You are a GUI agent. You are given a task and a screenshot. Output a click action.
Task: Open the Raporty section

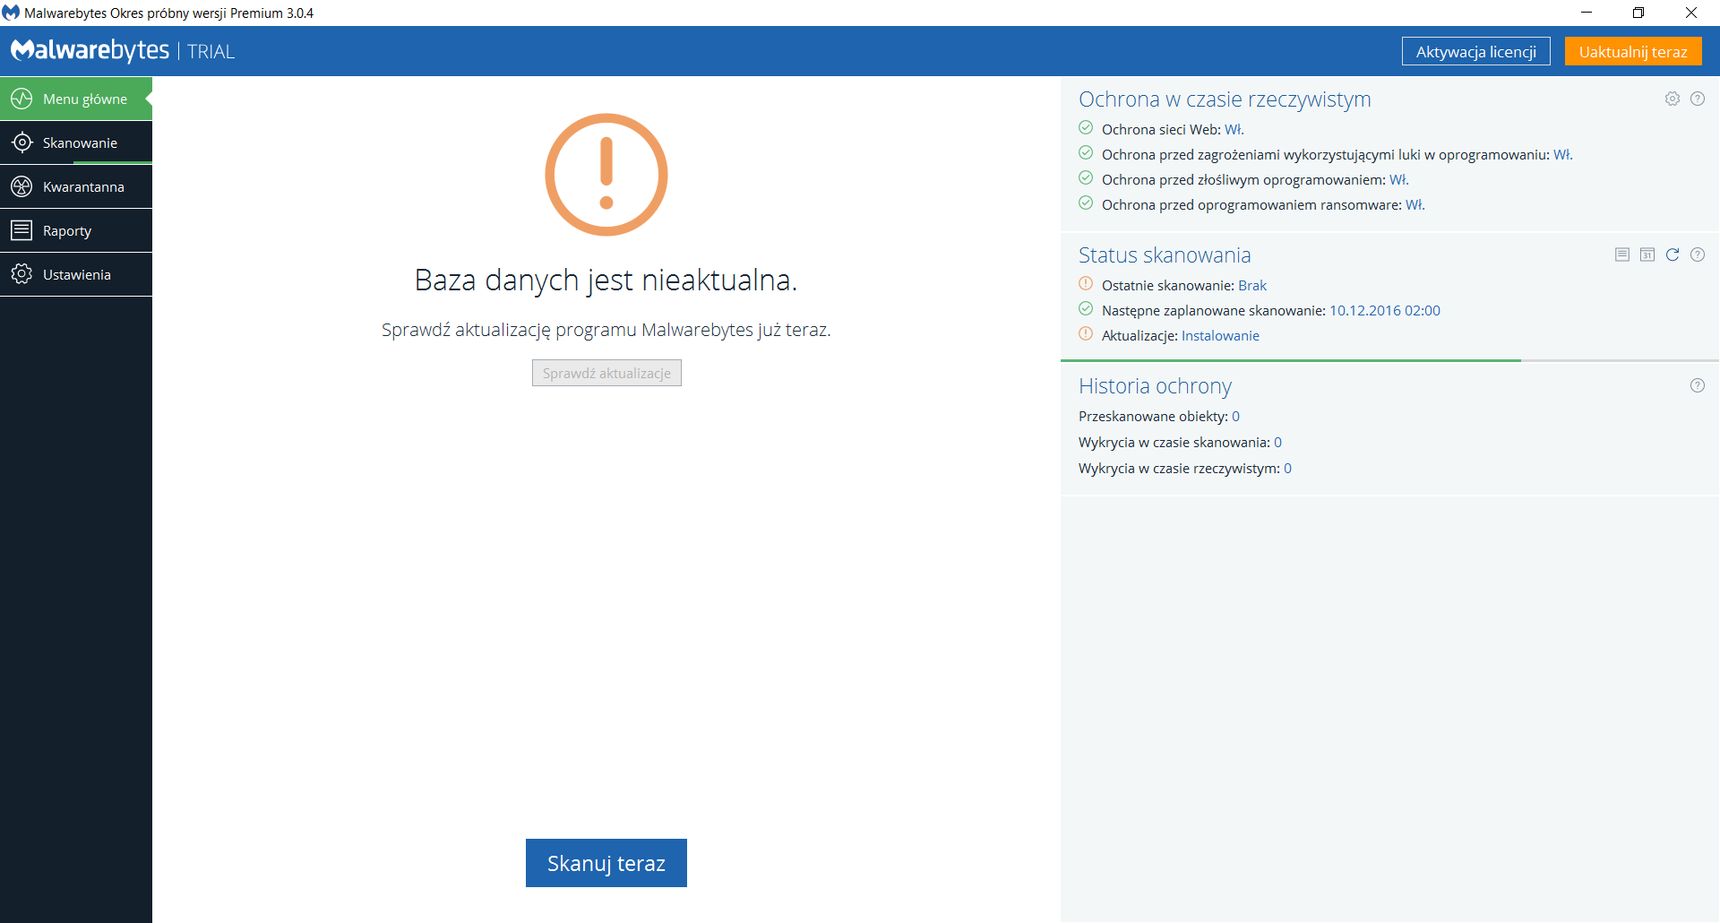(x=76, y=231)
